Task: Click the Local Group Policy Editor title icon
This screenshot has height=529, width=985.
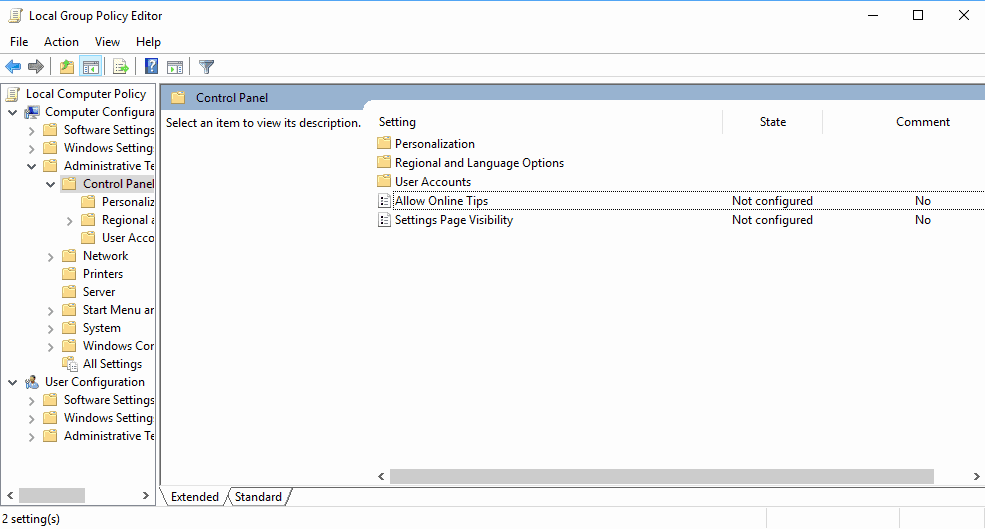Action: [x=15, y=15]
